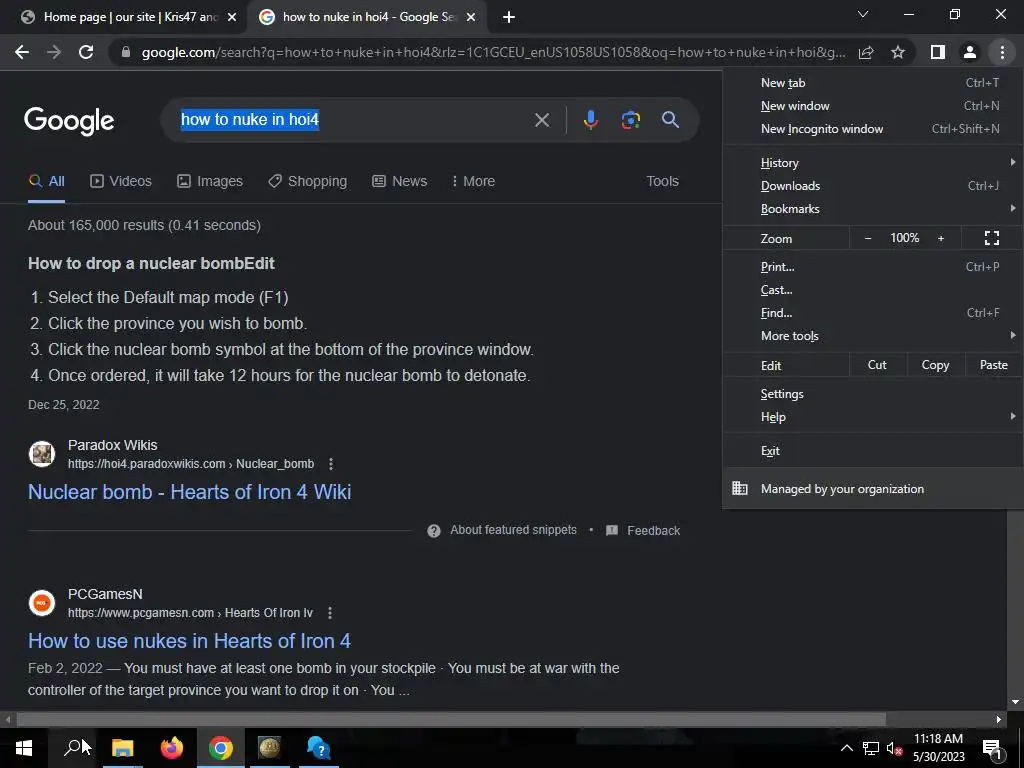The image size is (1024, 768).
Task: Select New tab menu item
Action: 872,83
